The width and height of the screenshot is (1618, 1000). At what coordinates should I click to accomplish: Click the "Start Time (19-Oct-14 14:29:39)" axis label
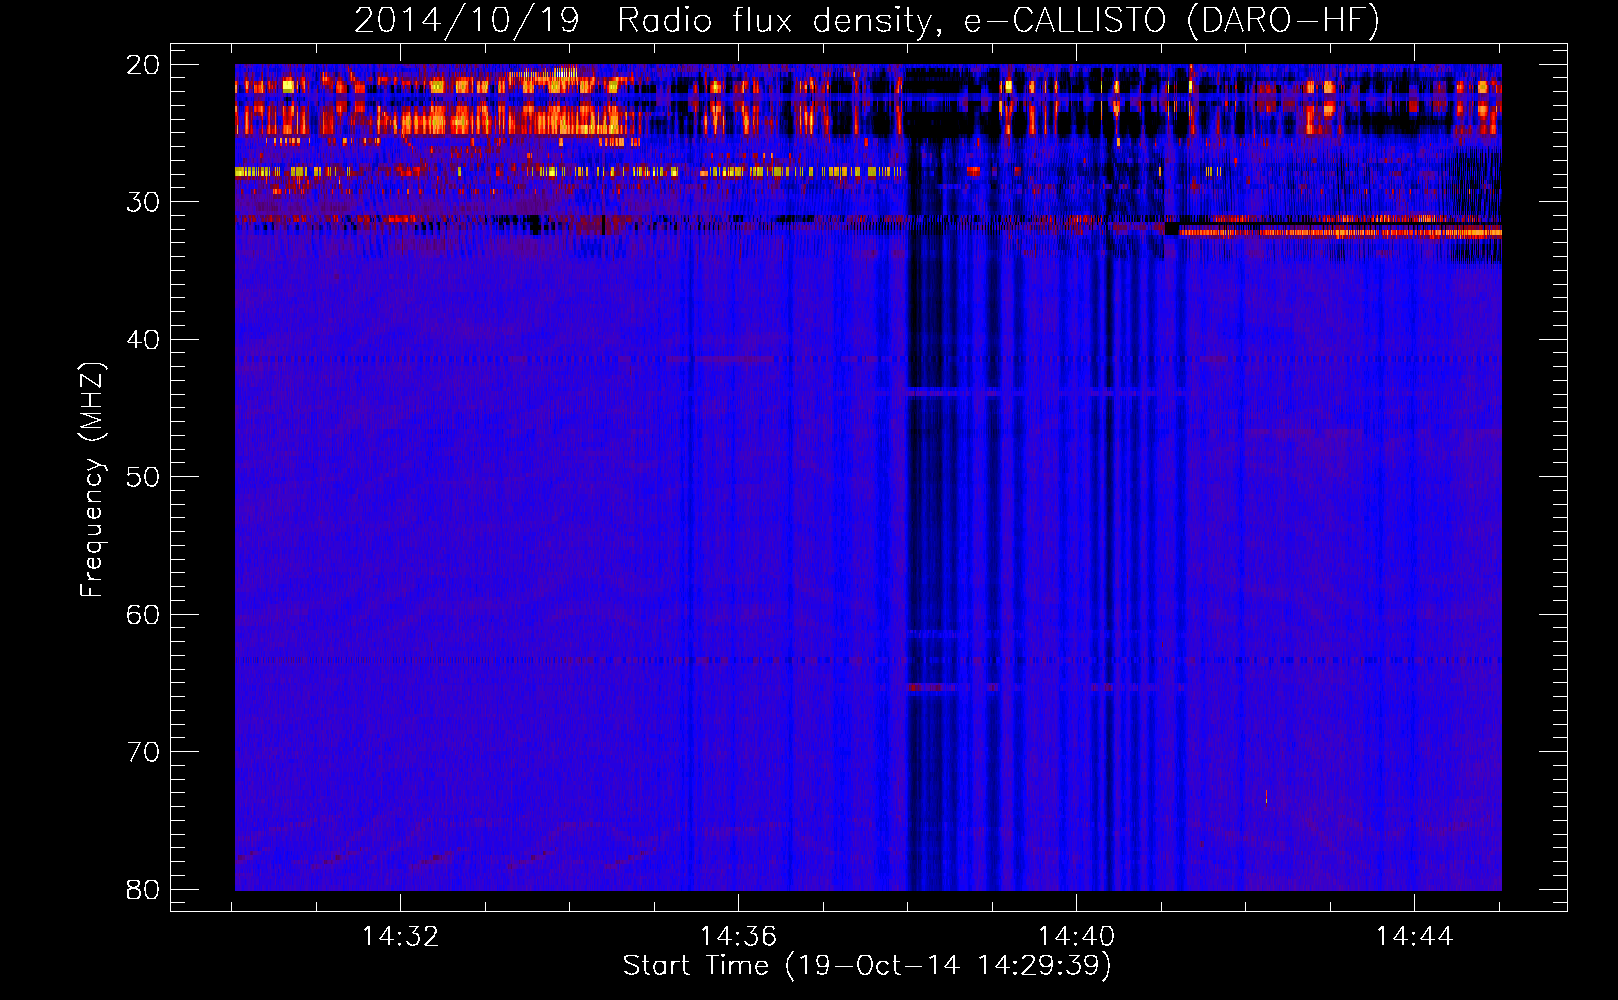point(867,966)
